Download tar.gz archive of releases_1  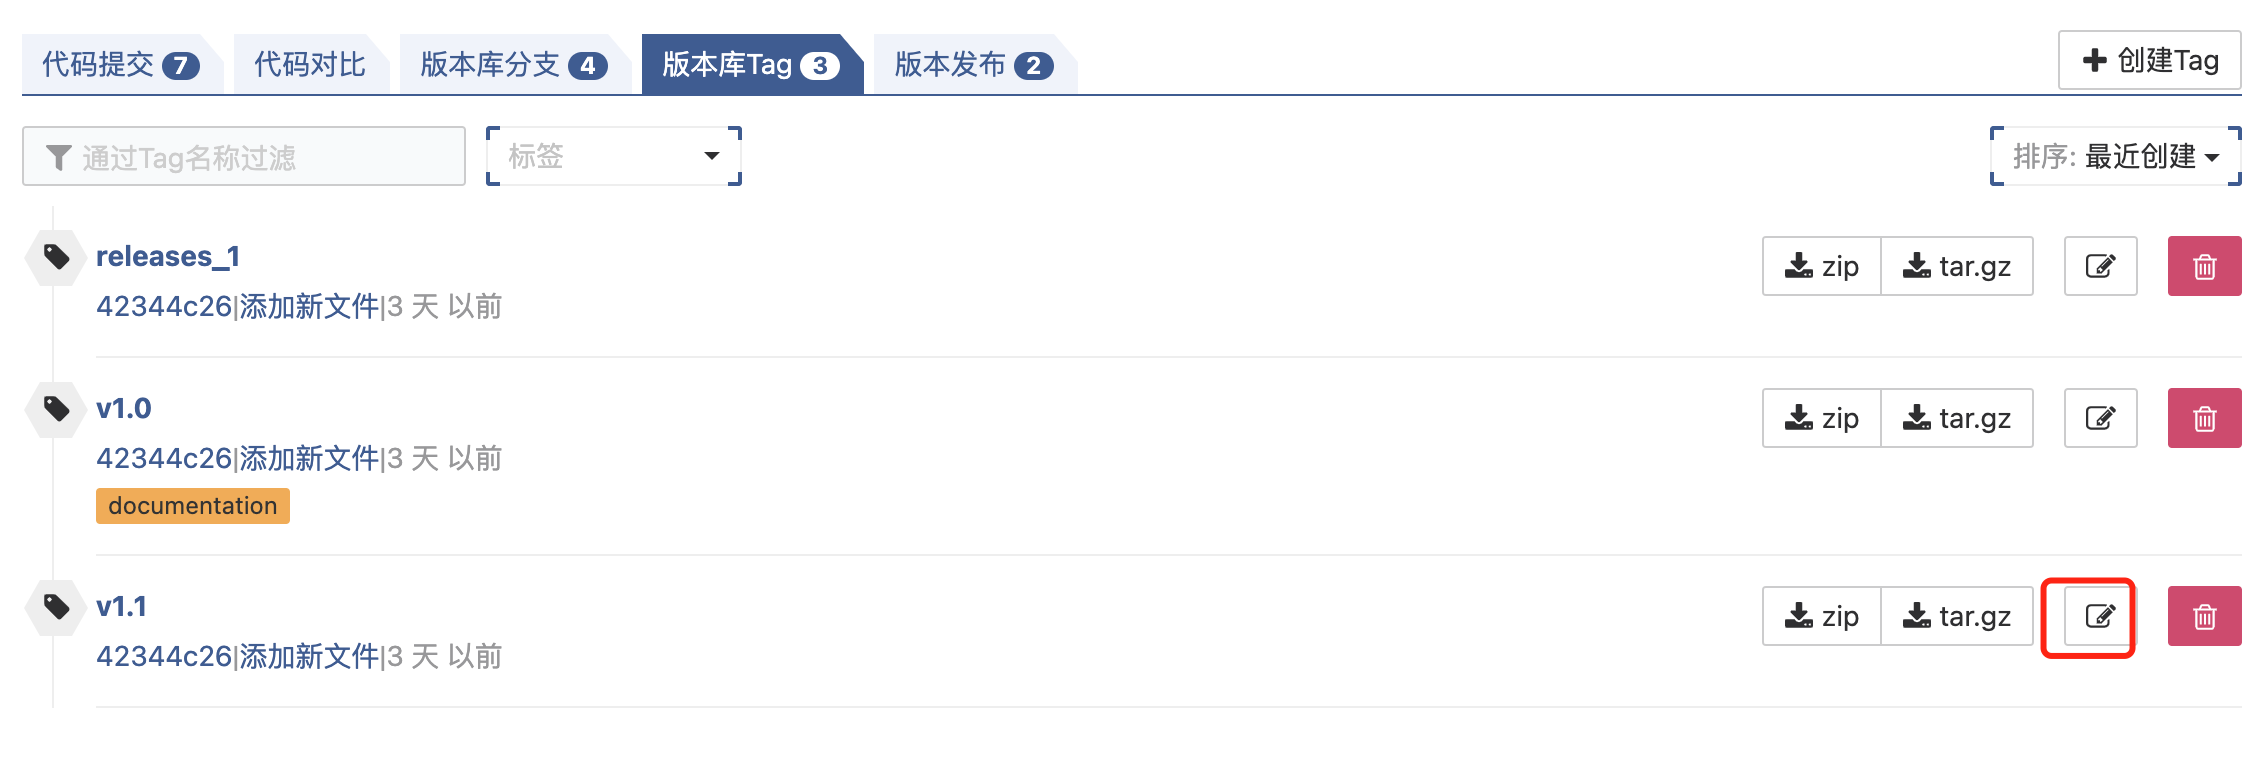tap(1956, 266)
